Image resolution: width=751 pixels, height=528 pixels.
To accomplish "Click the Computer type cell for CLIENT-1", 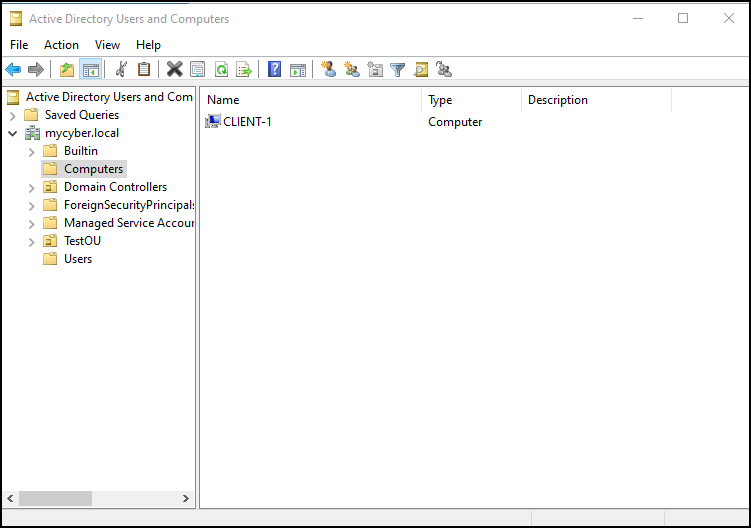I will click(x=455, y=122).
